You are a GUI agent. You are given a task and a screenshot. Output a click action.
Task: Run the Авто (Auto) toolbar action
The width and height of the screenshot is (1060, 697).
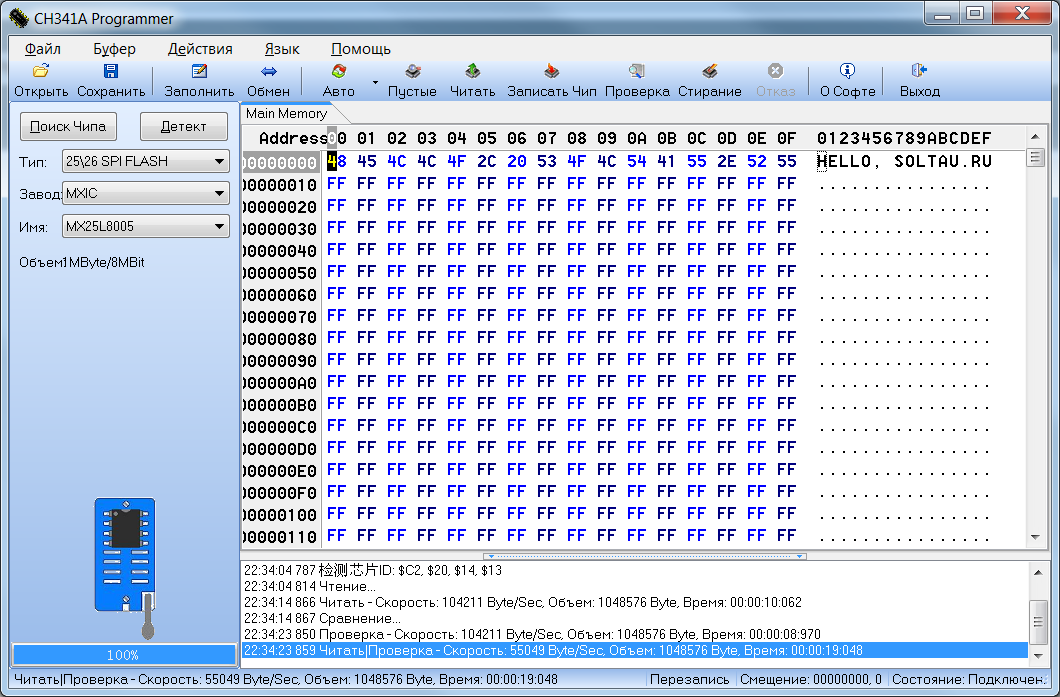pyautogui.click(x=339, y=72)
